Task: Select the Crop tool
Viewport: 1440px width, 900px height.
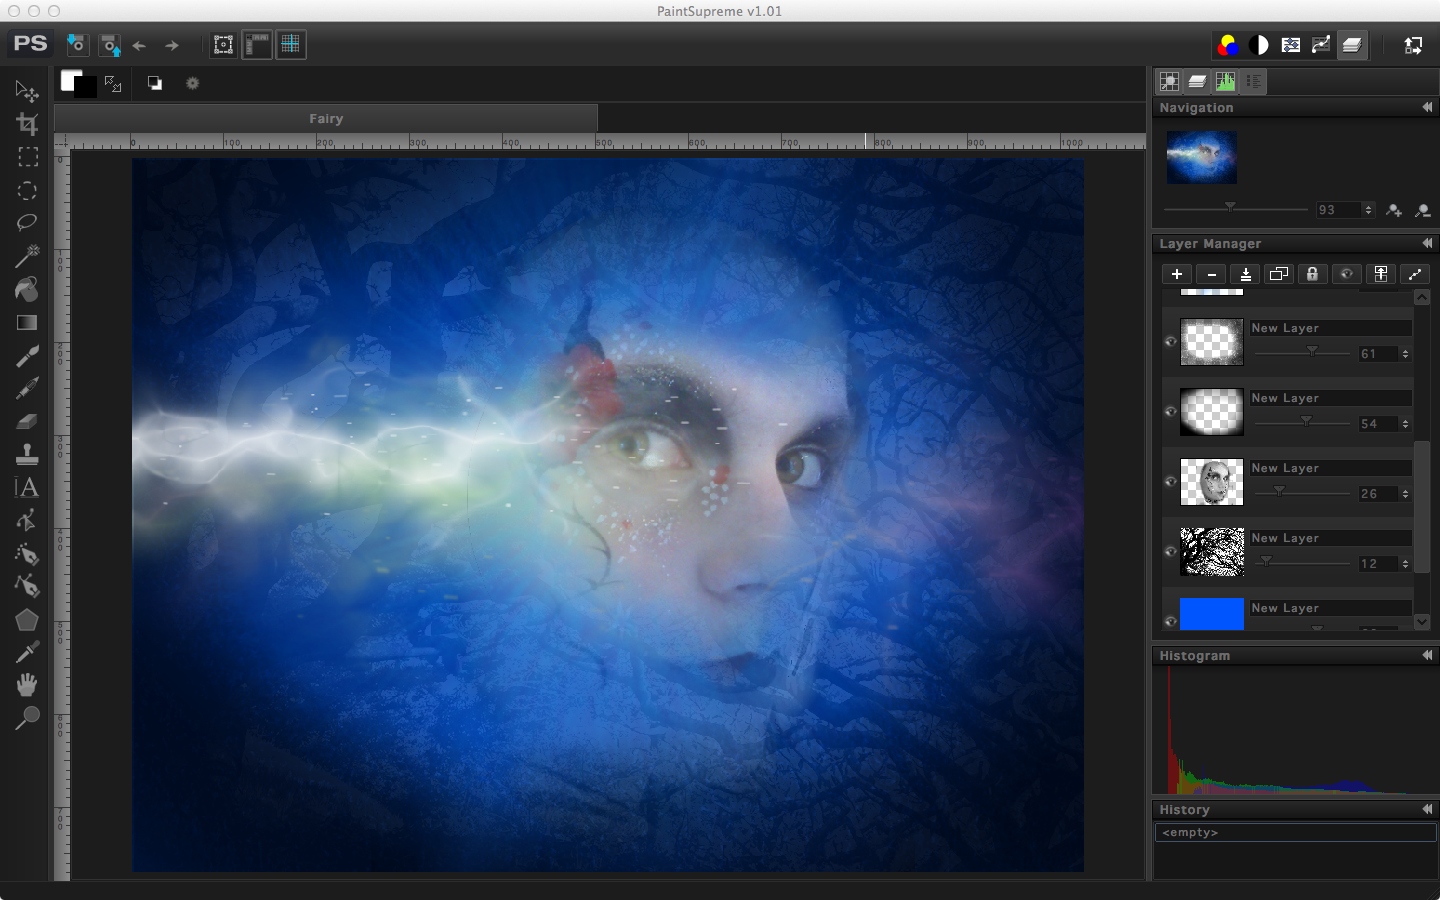Action: (x=27, y=124)
